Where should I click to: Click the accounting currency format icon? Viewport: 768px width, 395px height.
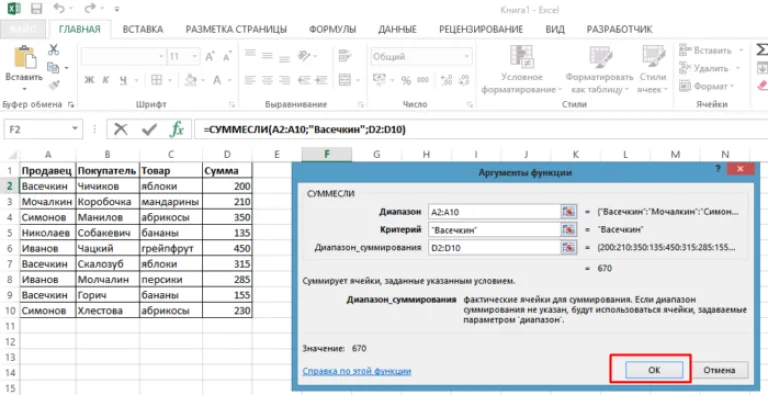coord(380,80)
